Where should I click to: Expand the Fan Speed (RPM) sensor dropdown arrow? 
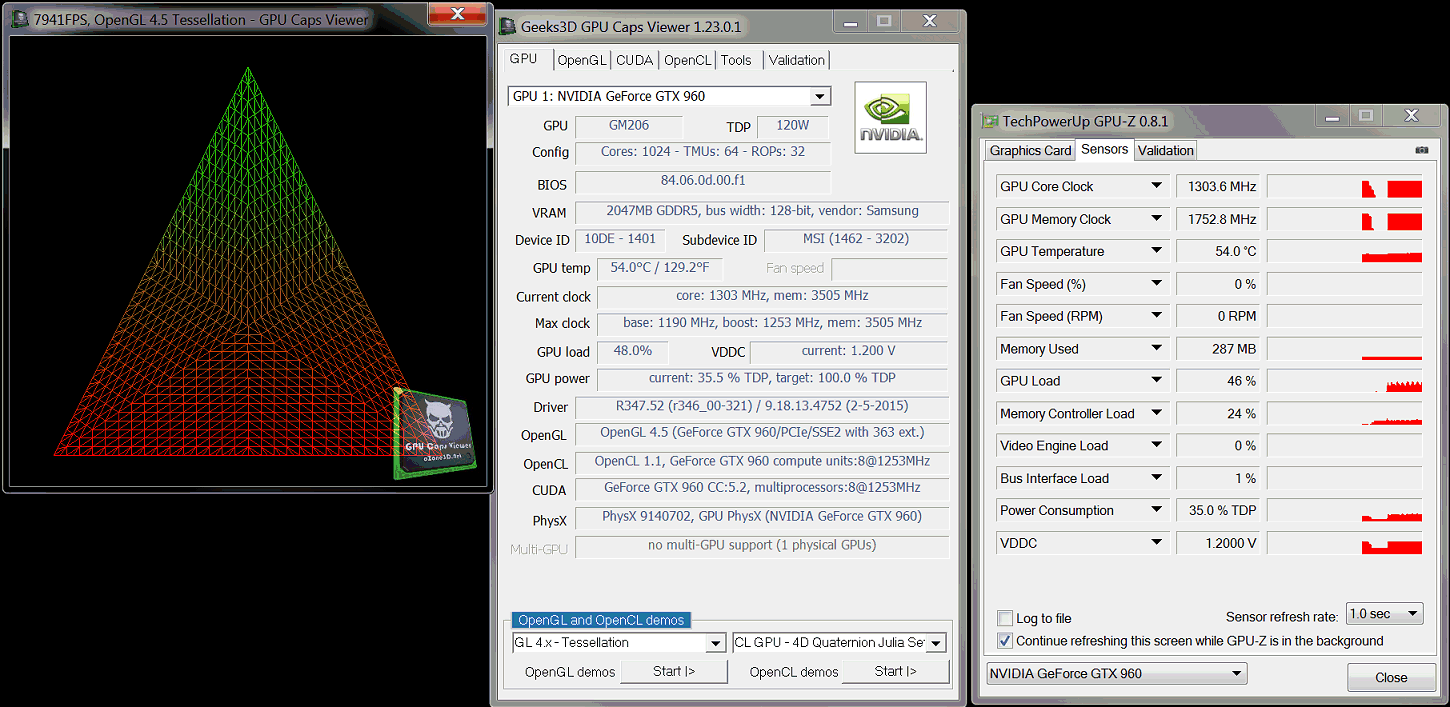click(x=1156, y=316)
